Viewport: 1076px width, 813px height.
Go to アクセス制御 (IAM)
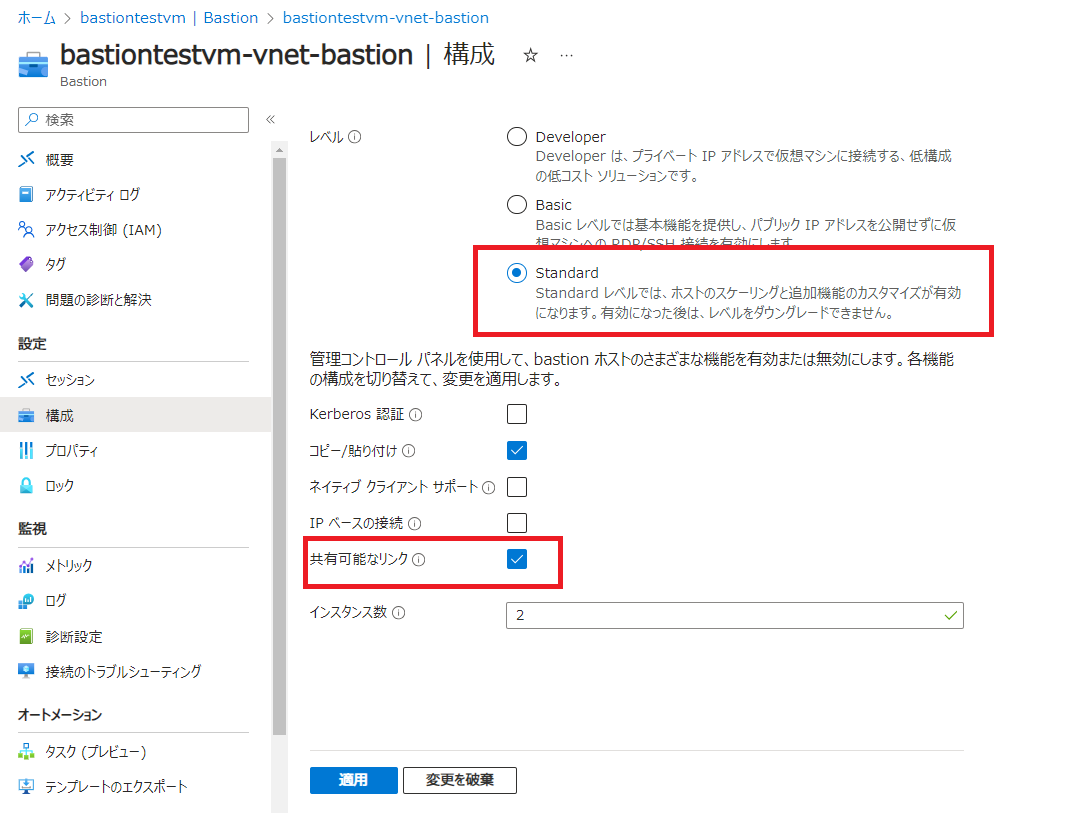coord(104,230)
